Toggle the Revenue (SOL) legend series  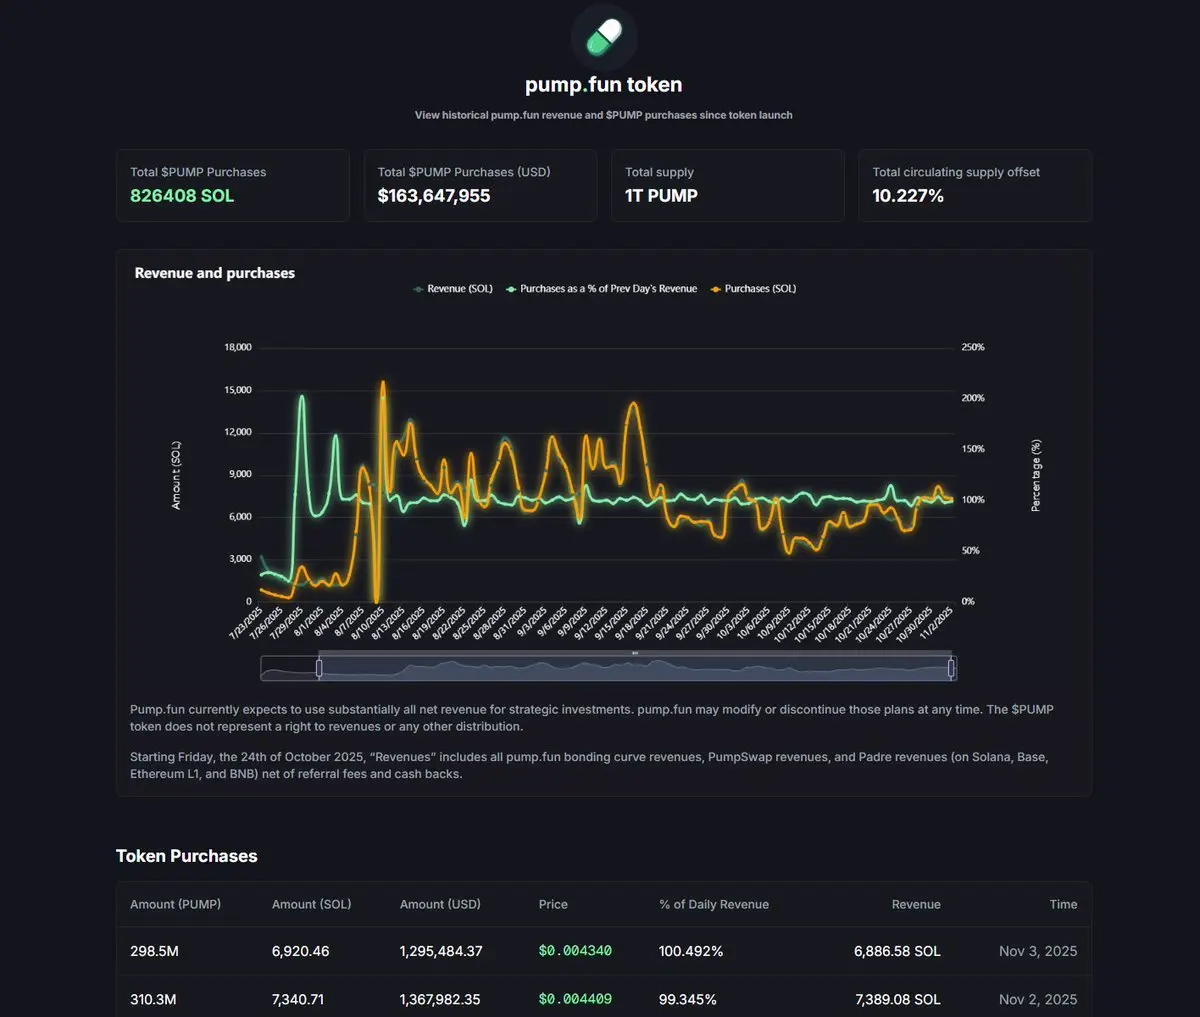[x=453, y=289]
